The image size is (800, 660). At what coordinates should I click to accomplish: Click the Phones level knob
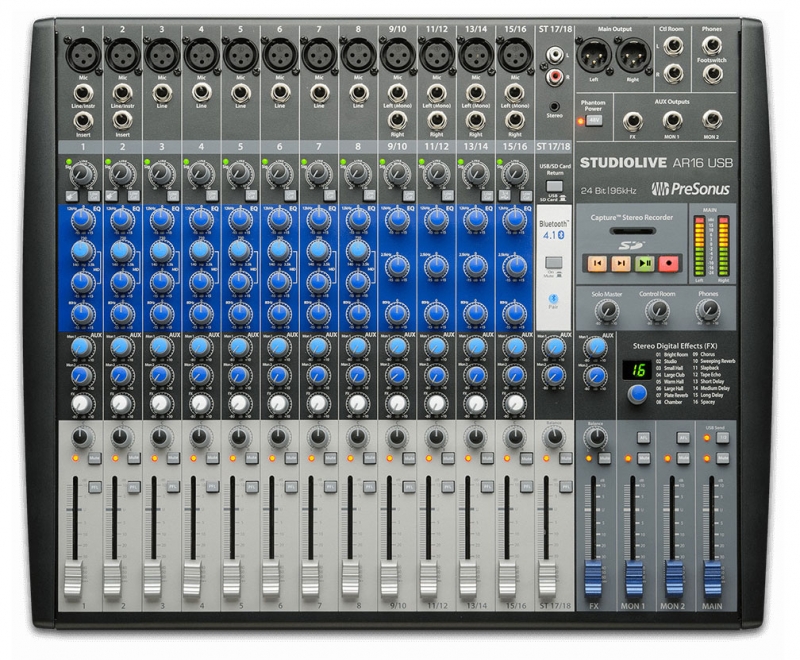(708, 310)
